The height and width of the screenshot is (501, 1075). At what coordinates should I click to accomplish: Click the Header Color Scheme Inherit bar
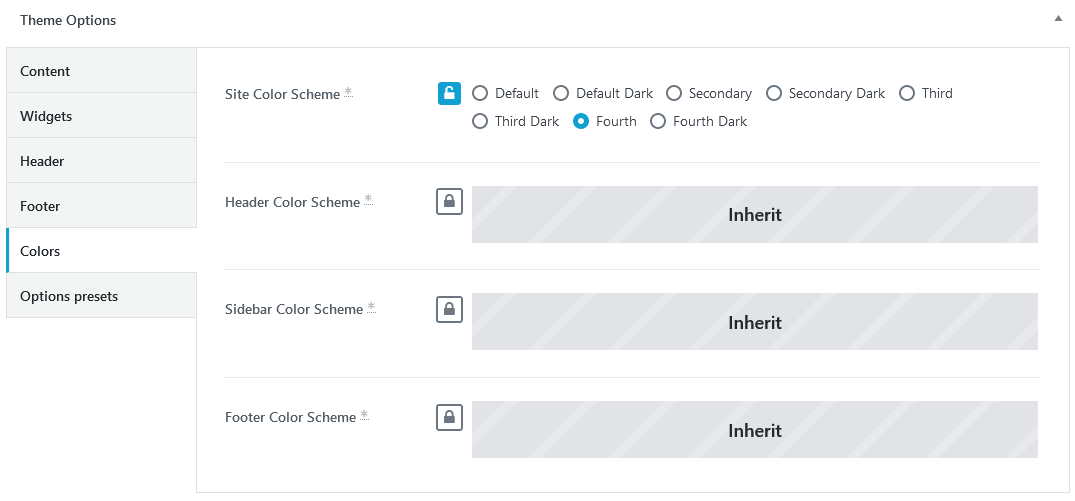pos(754,215)
